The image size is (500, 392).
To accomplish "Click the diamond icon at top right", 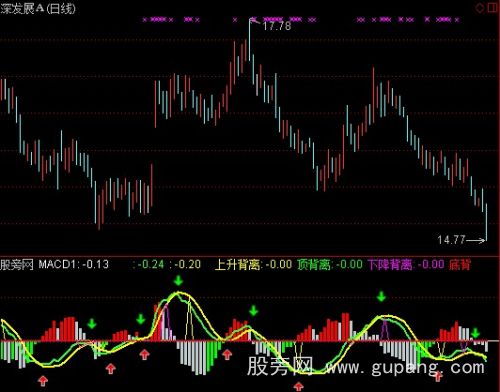I will (480, 8).
